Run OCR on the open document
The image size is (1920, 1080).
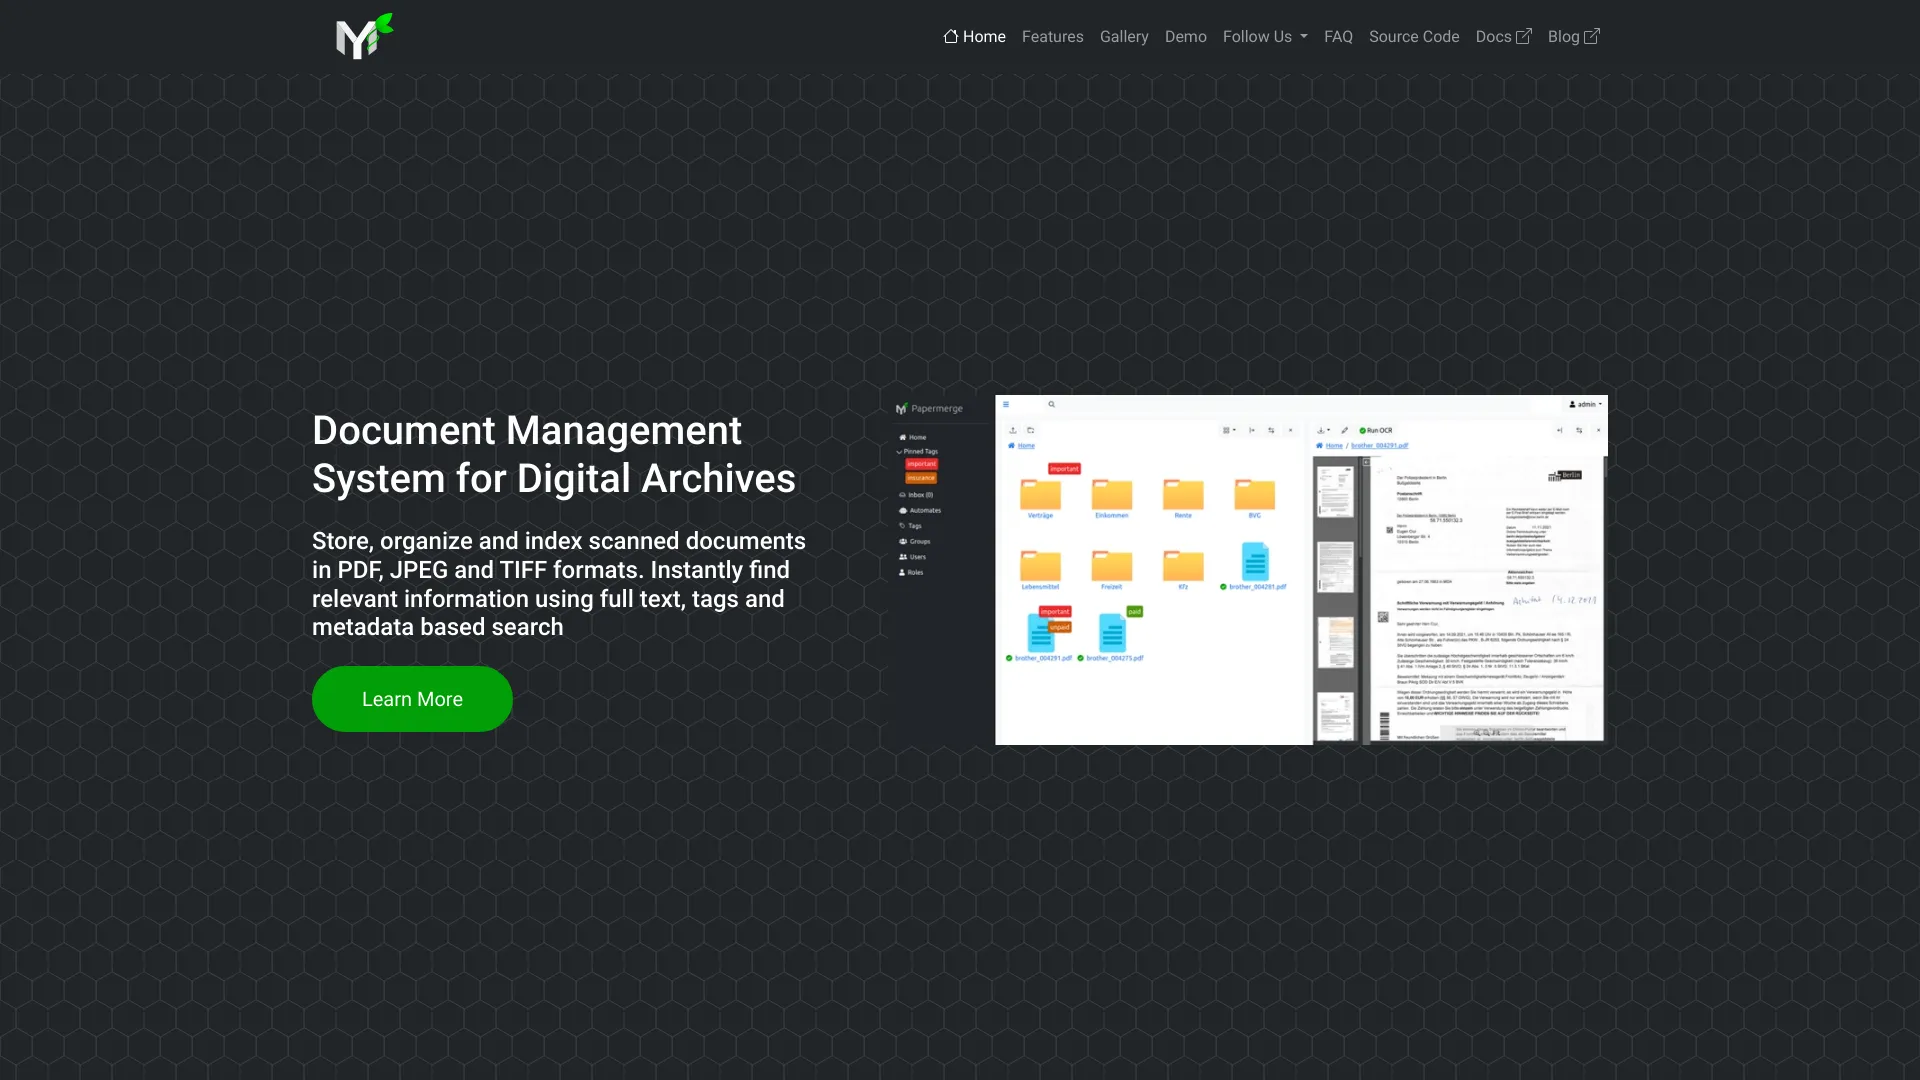tap(1379, 430)
